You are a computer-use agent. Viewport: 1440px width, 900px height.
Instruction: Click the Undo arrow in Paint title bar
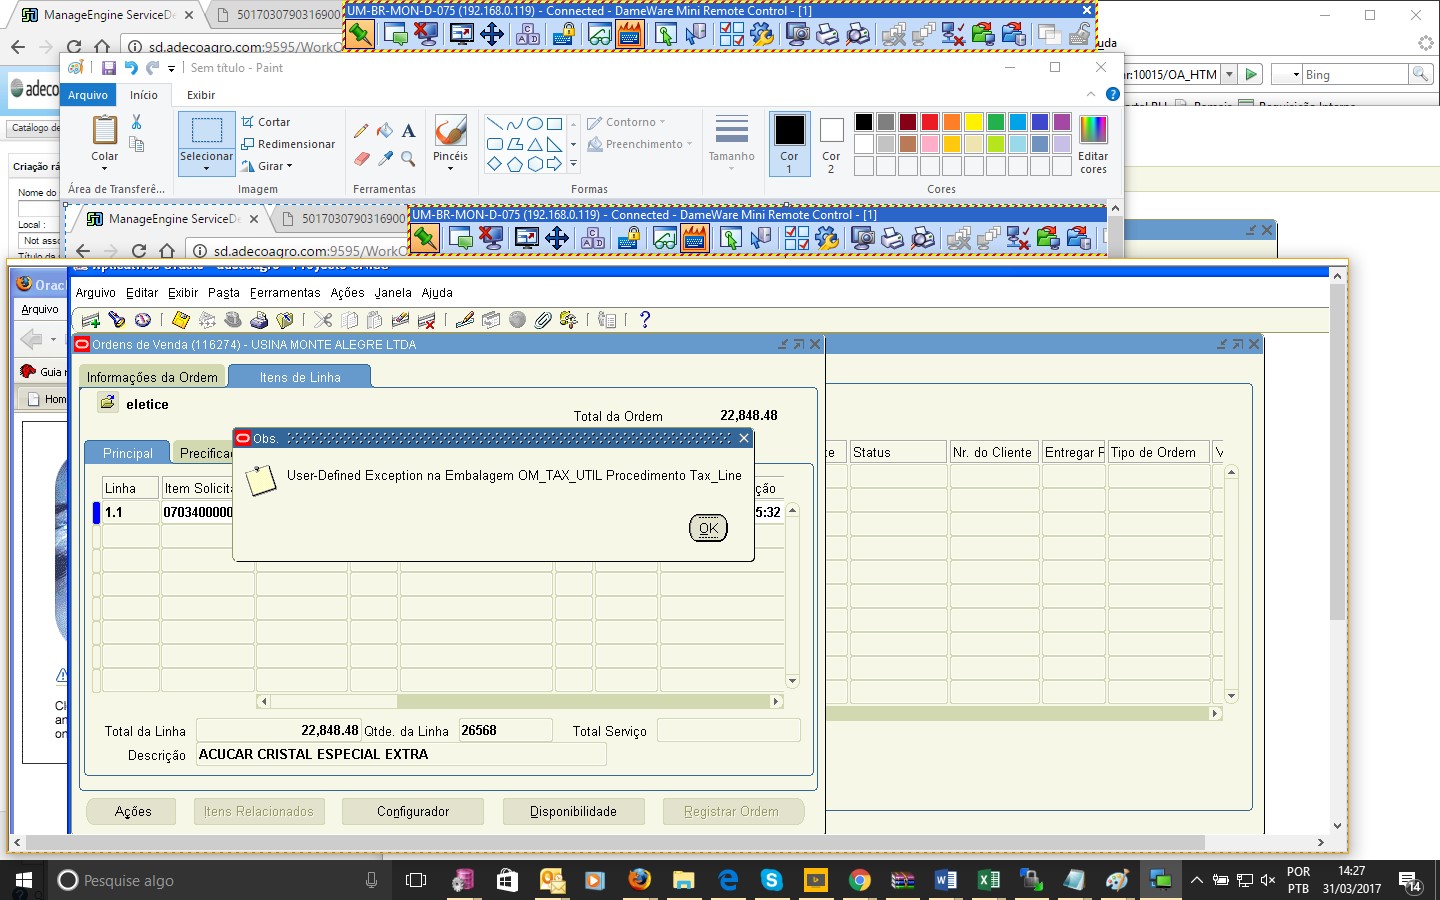[x=130, y=68]
